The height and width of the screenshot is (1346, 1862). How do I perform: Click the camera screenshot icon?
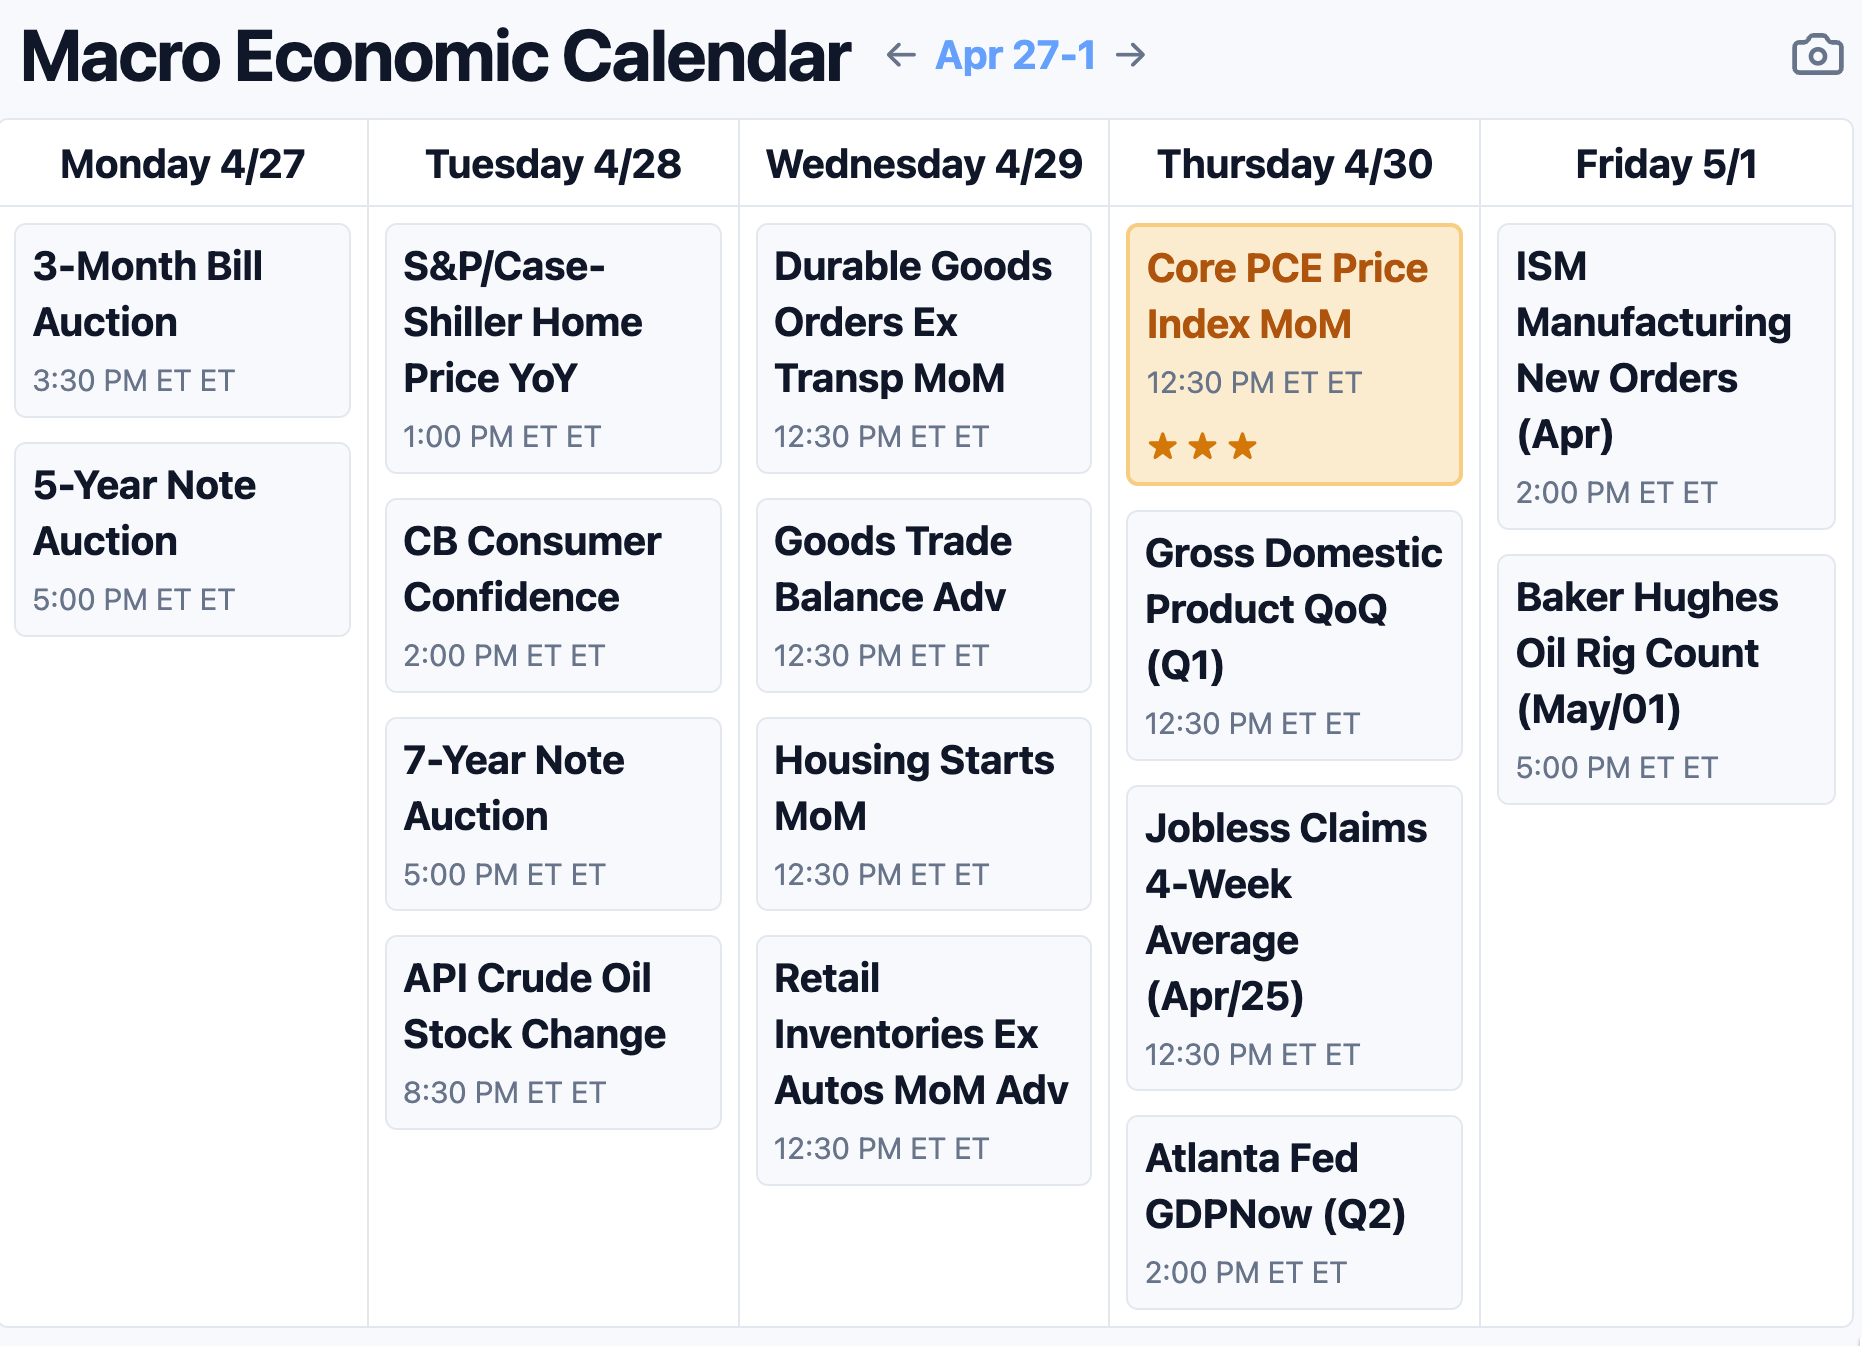[x=1816, y=55]
